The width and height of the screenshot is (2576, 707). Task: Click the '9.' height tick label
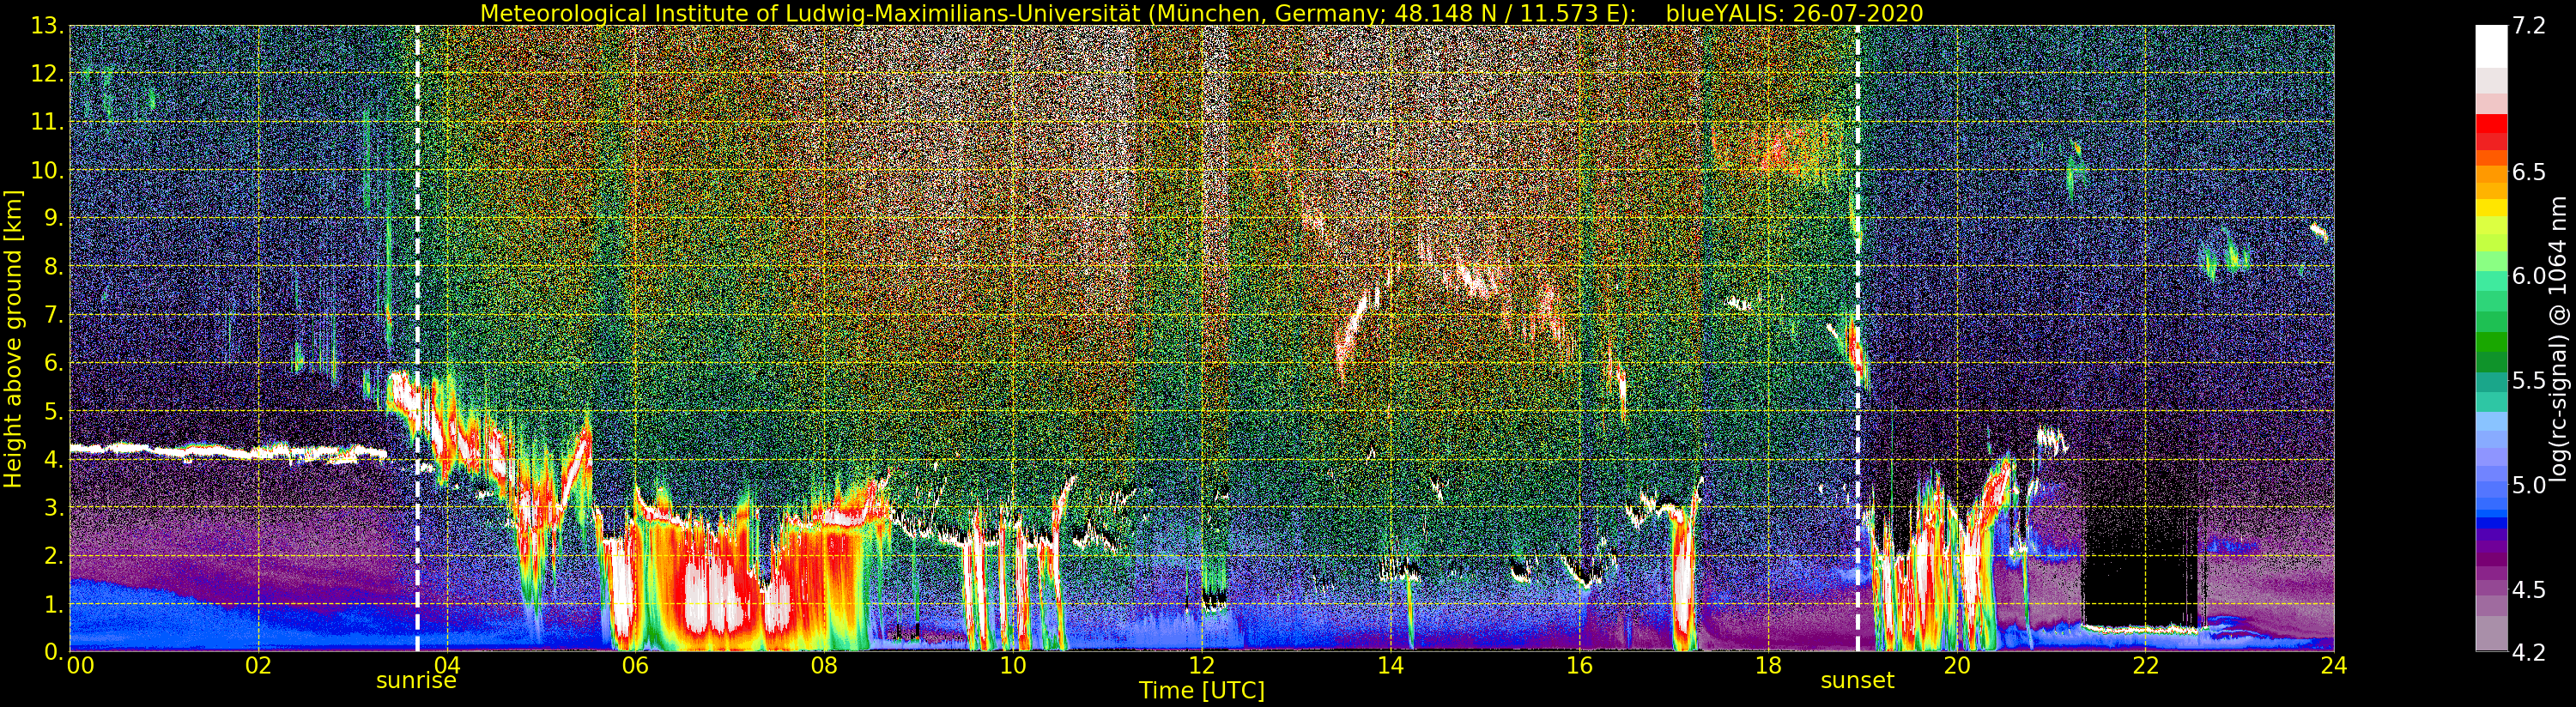(x=54, y=218)
